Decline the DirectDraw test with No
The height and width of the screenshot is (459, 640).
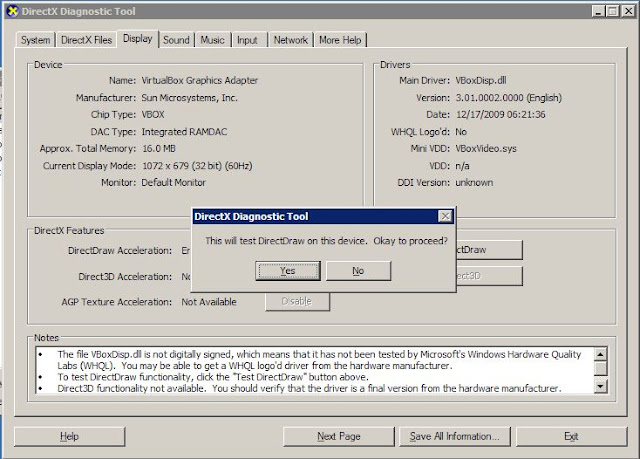[358, 271]
